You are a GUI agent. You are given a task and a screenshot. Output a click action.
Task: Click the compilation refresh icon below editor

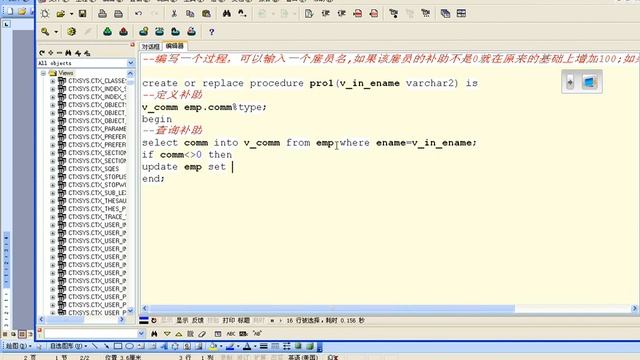(x=154, y=321)
